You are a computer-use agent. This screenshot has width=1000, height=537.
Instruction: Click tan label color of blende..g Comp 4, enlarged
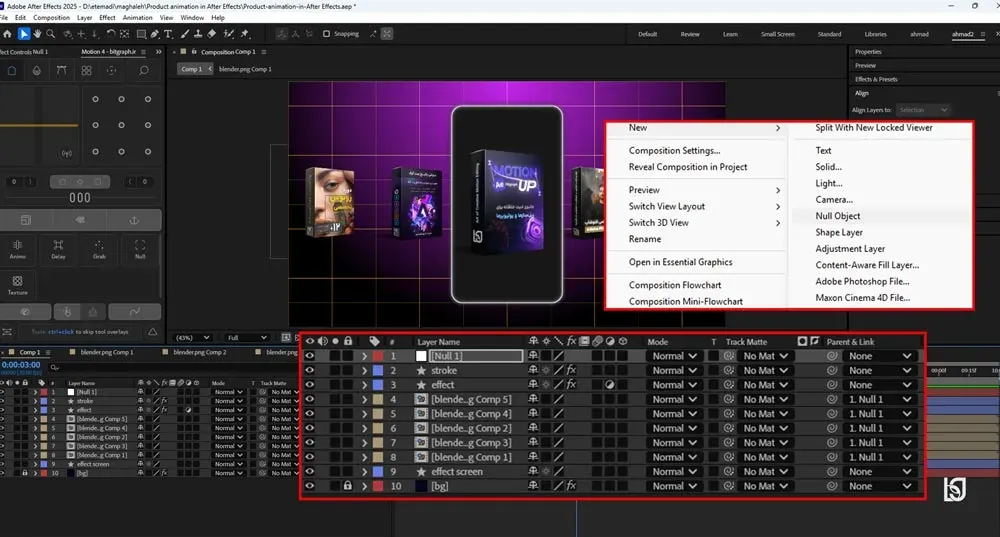(x=378, y=414)
